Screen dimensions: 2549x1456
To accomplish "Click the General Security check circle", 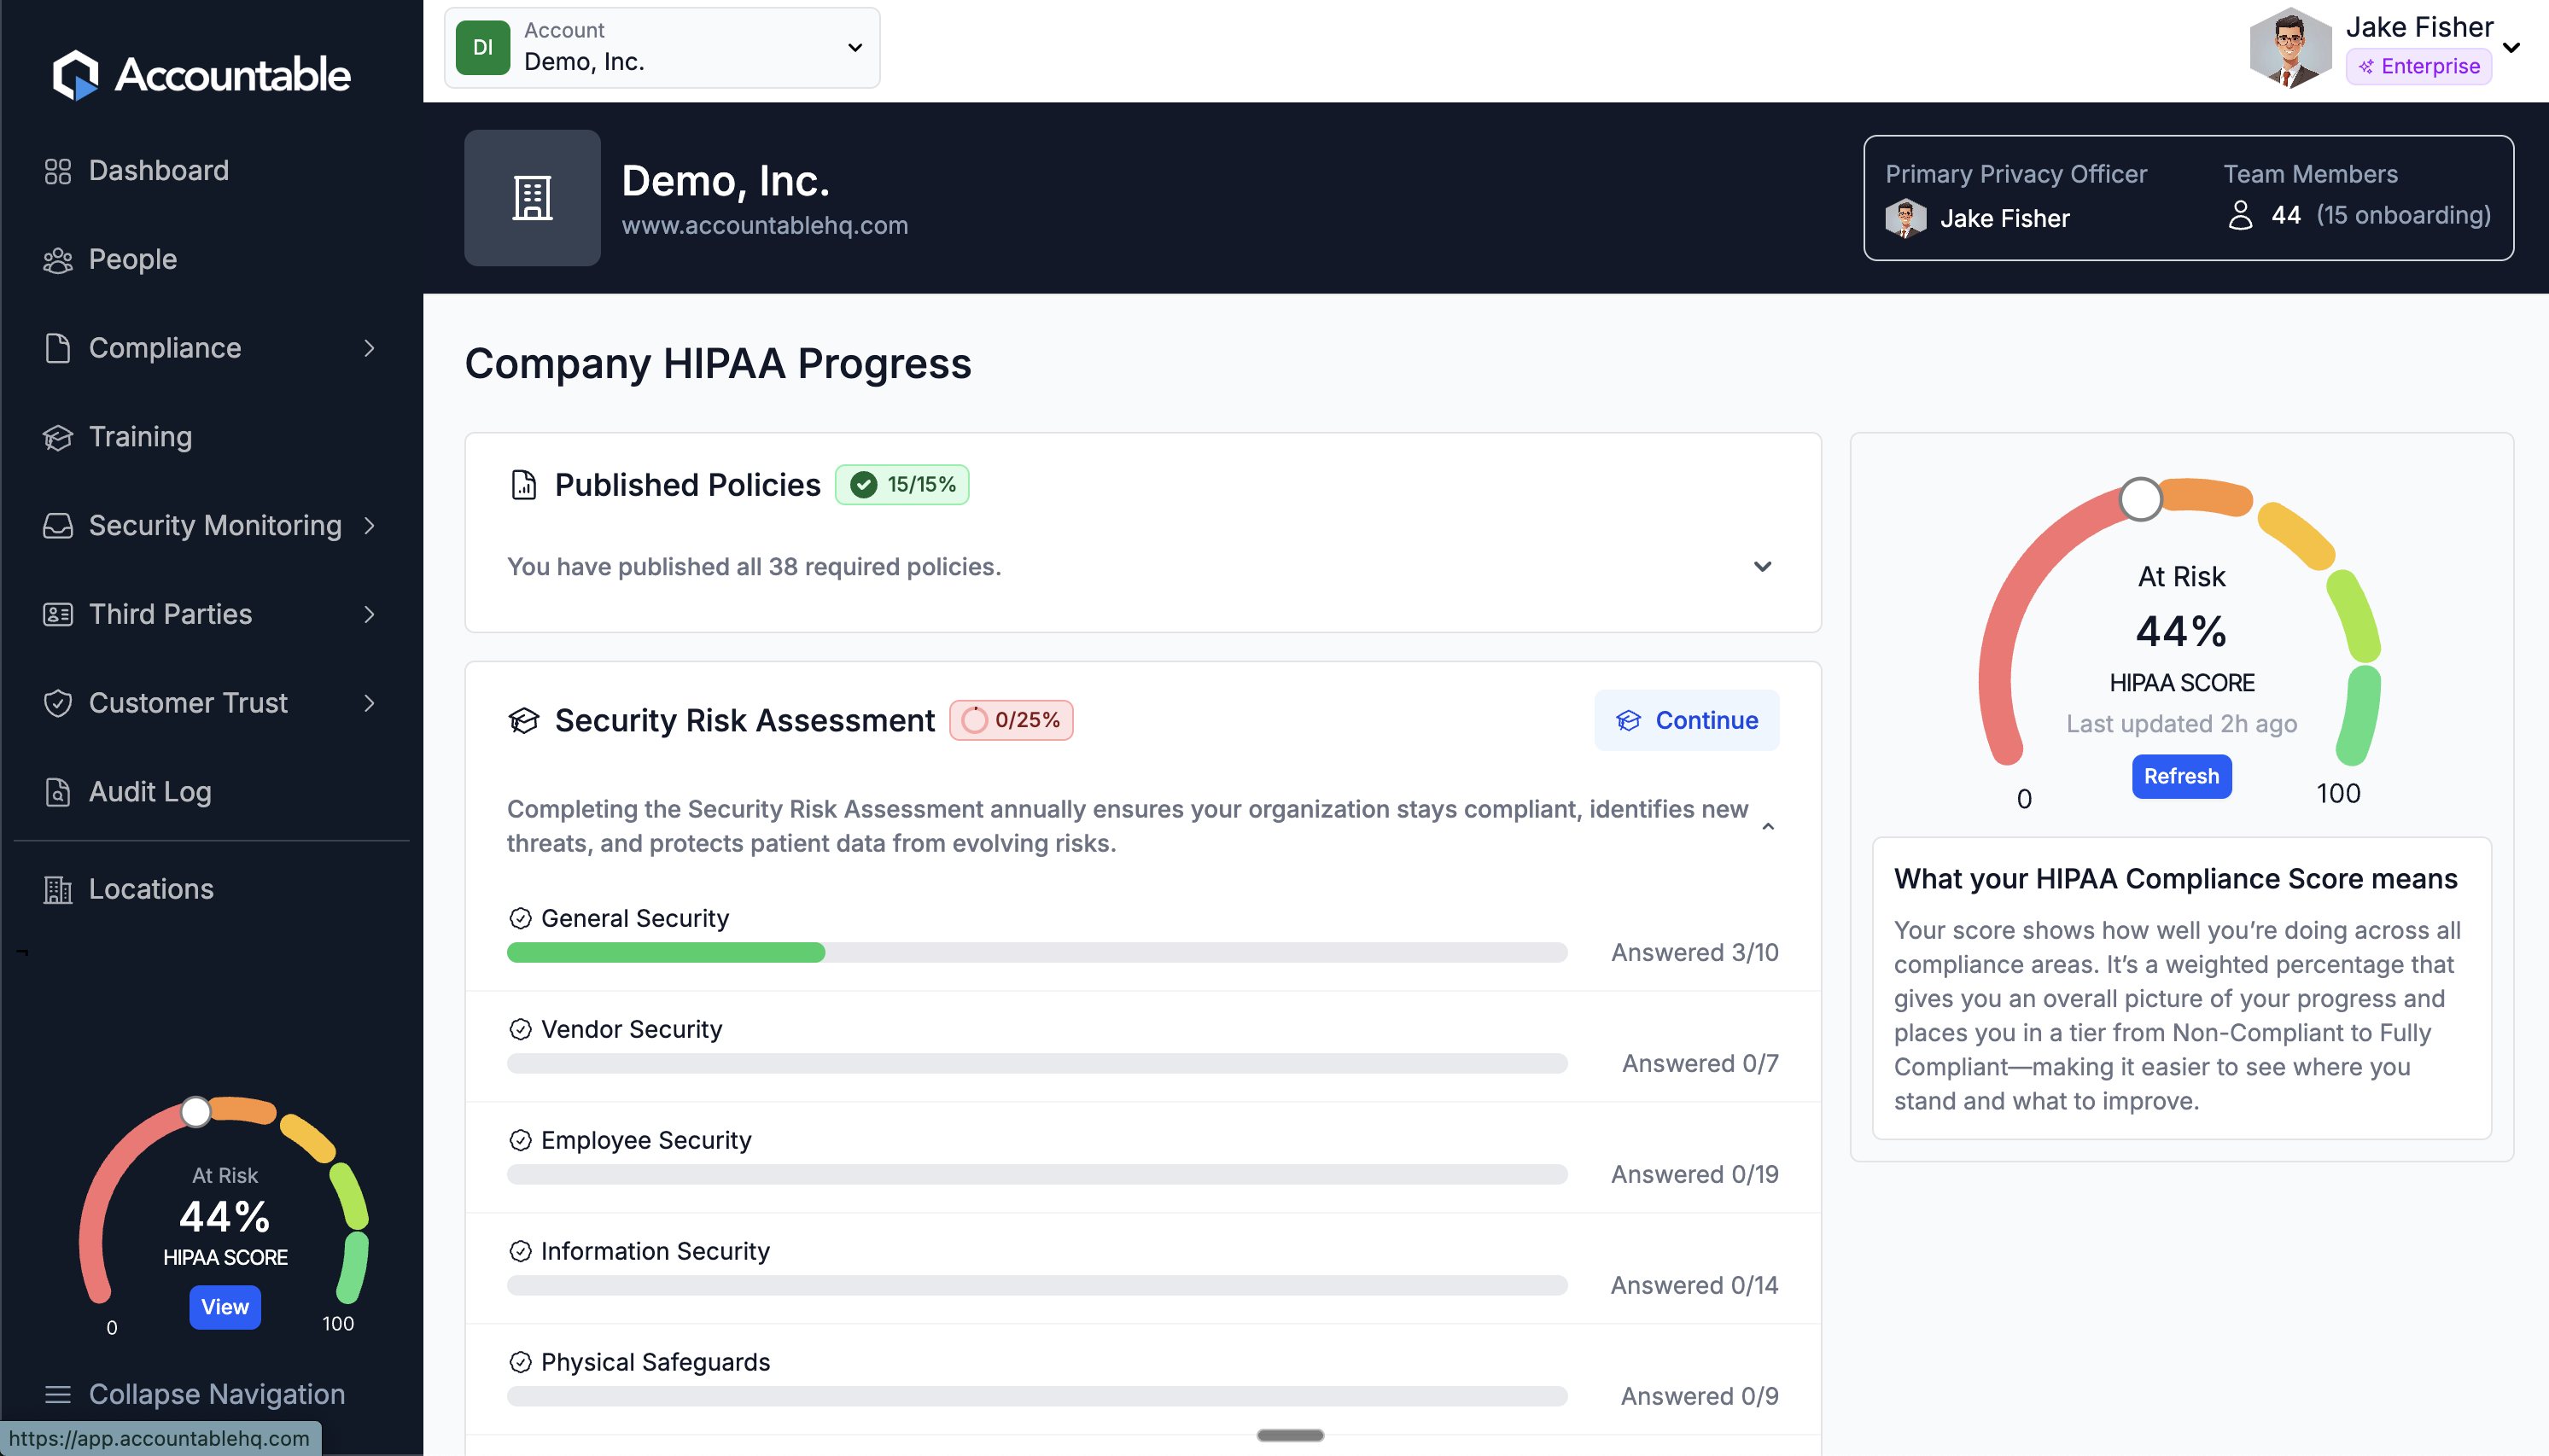I will (x=520, y=918).
